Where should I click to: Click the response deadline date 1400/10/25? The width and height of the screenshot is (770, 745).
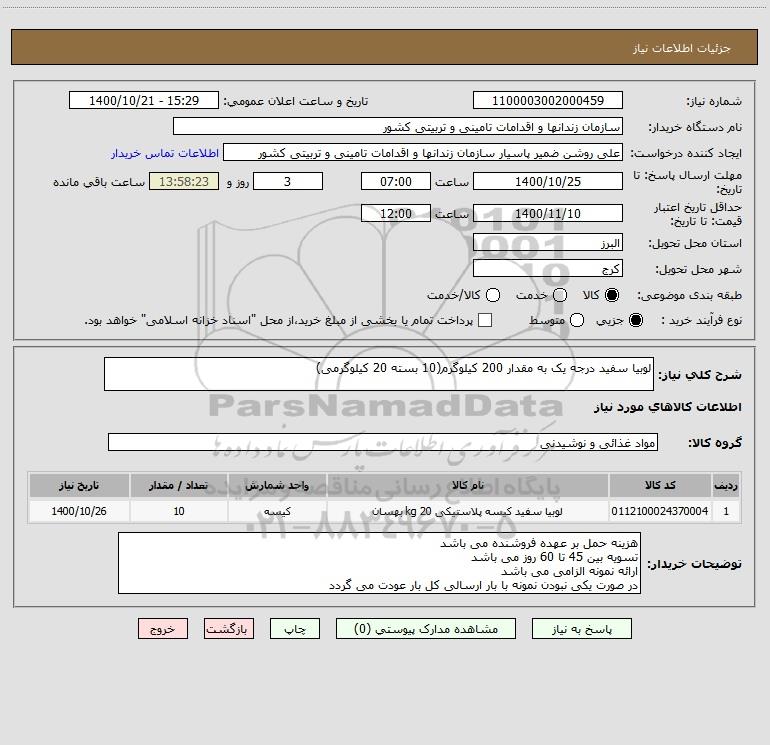pos(548,181)
